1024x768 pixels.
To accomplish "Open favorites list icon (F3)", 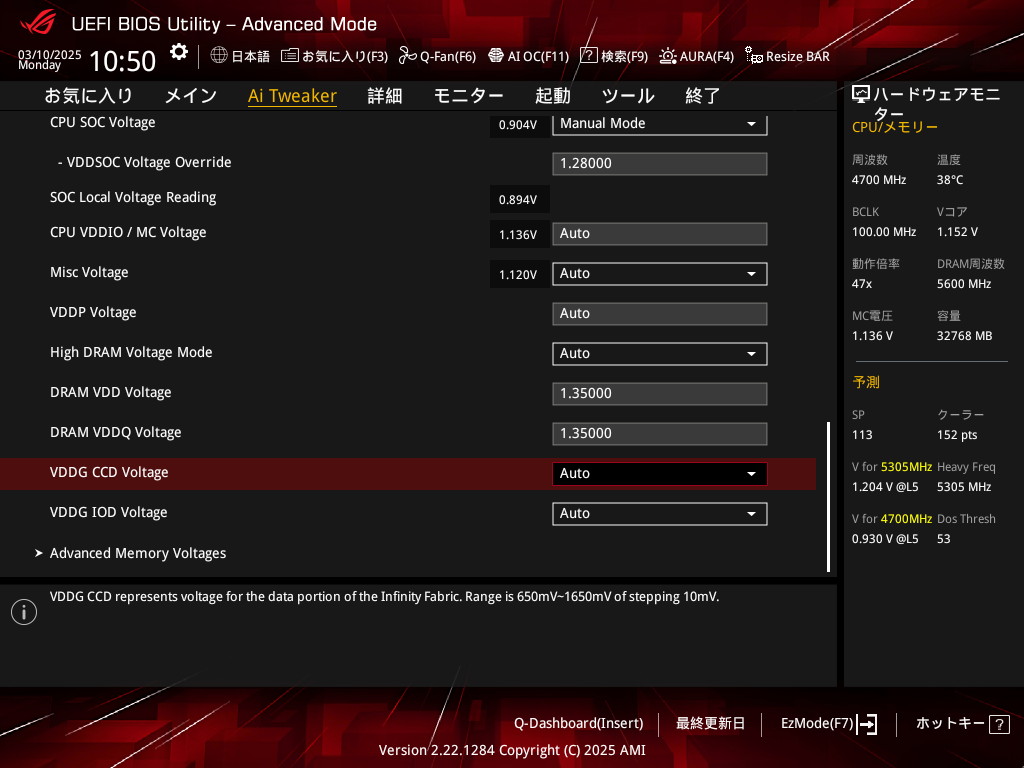I will (x=290, y=56).
